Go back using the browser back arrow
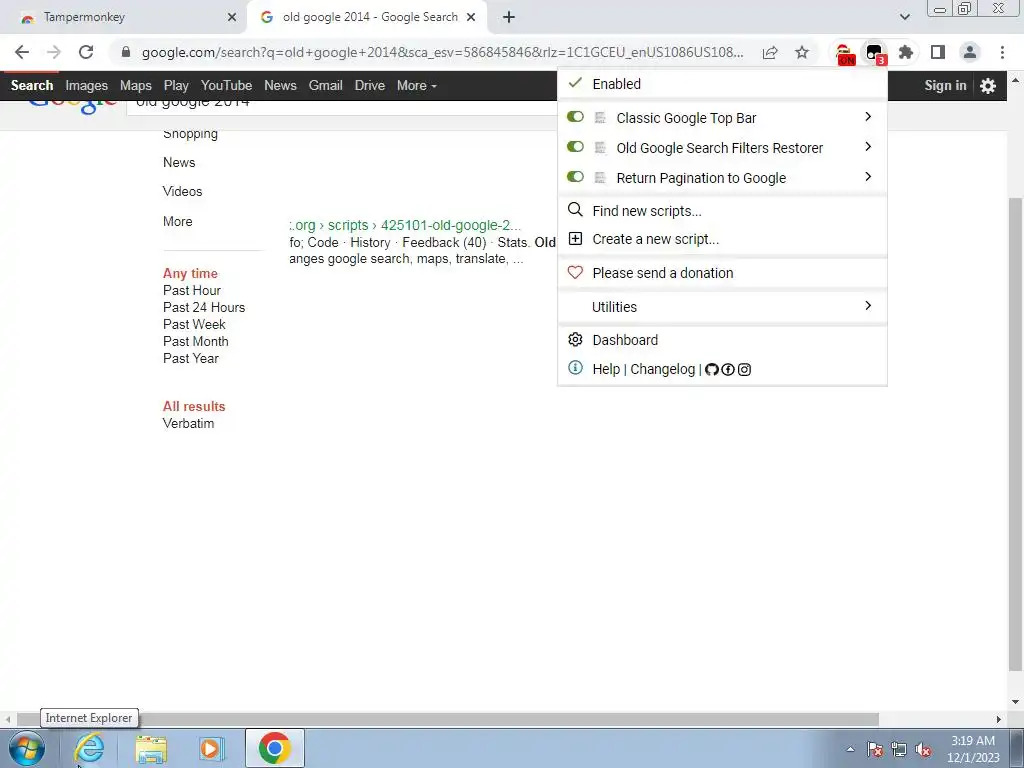This screenshot has height=768, width=1024. tap(22, 52)
